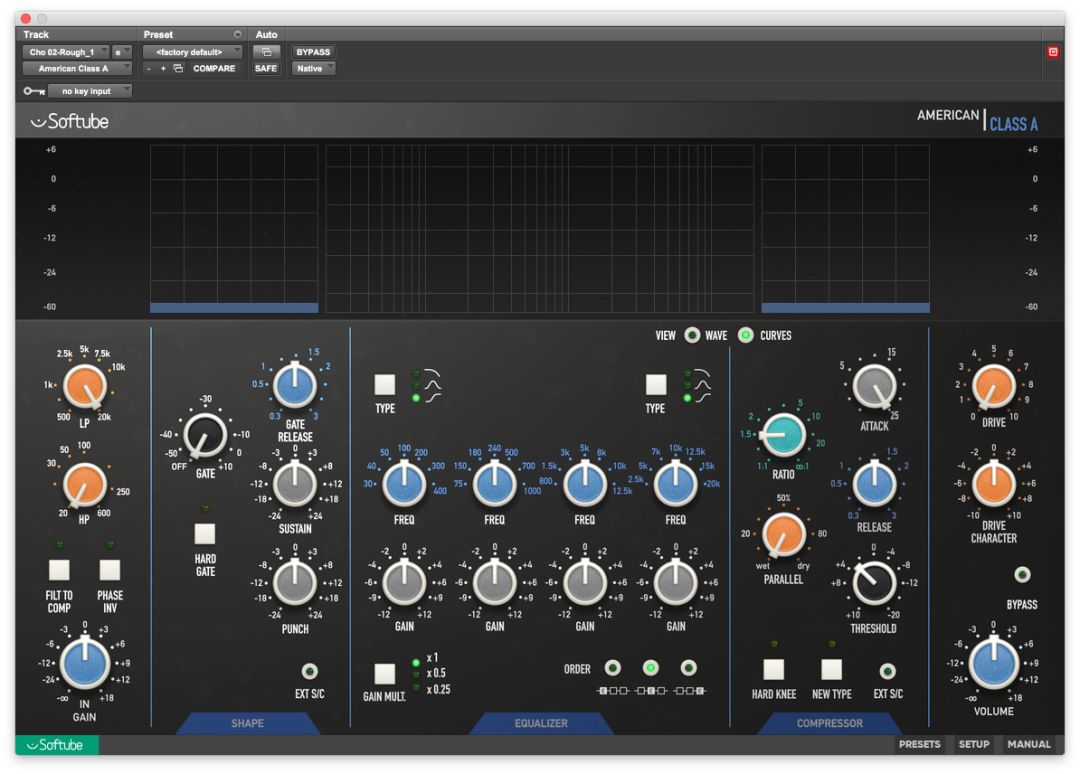Toggle the GAIN MULT switch

[x=384, y=673]
